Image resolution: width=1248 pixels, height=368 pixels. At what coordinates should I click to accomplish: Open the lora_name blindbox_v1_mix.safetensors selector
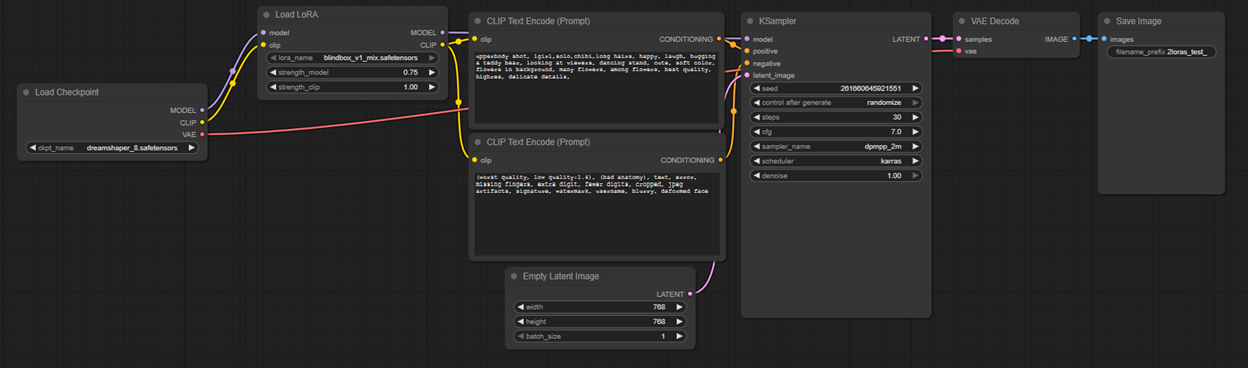353,58
